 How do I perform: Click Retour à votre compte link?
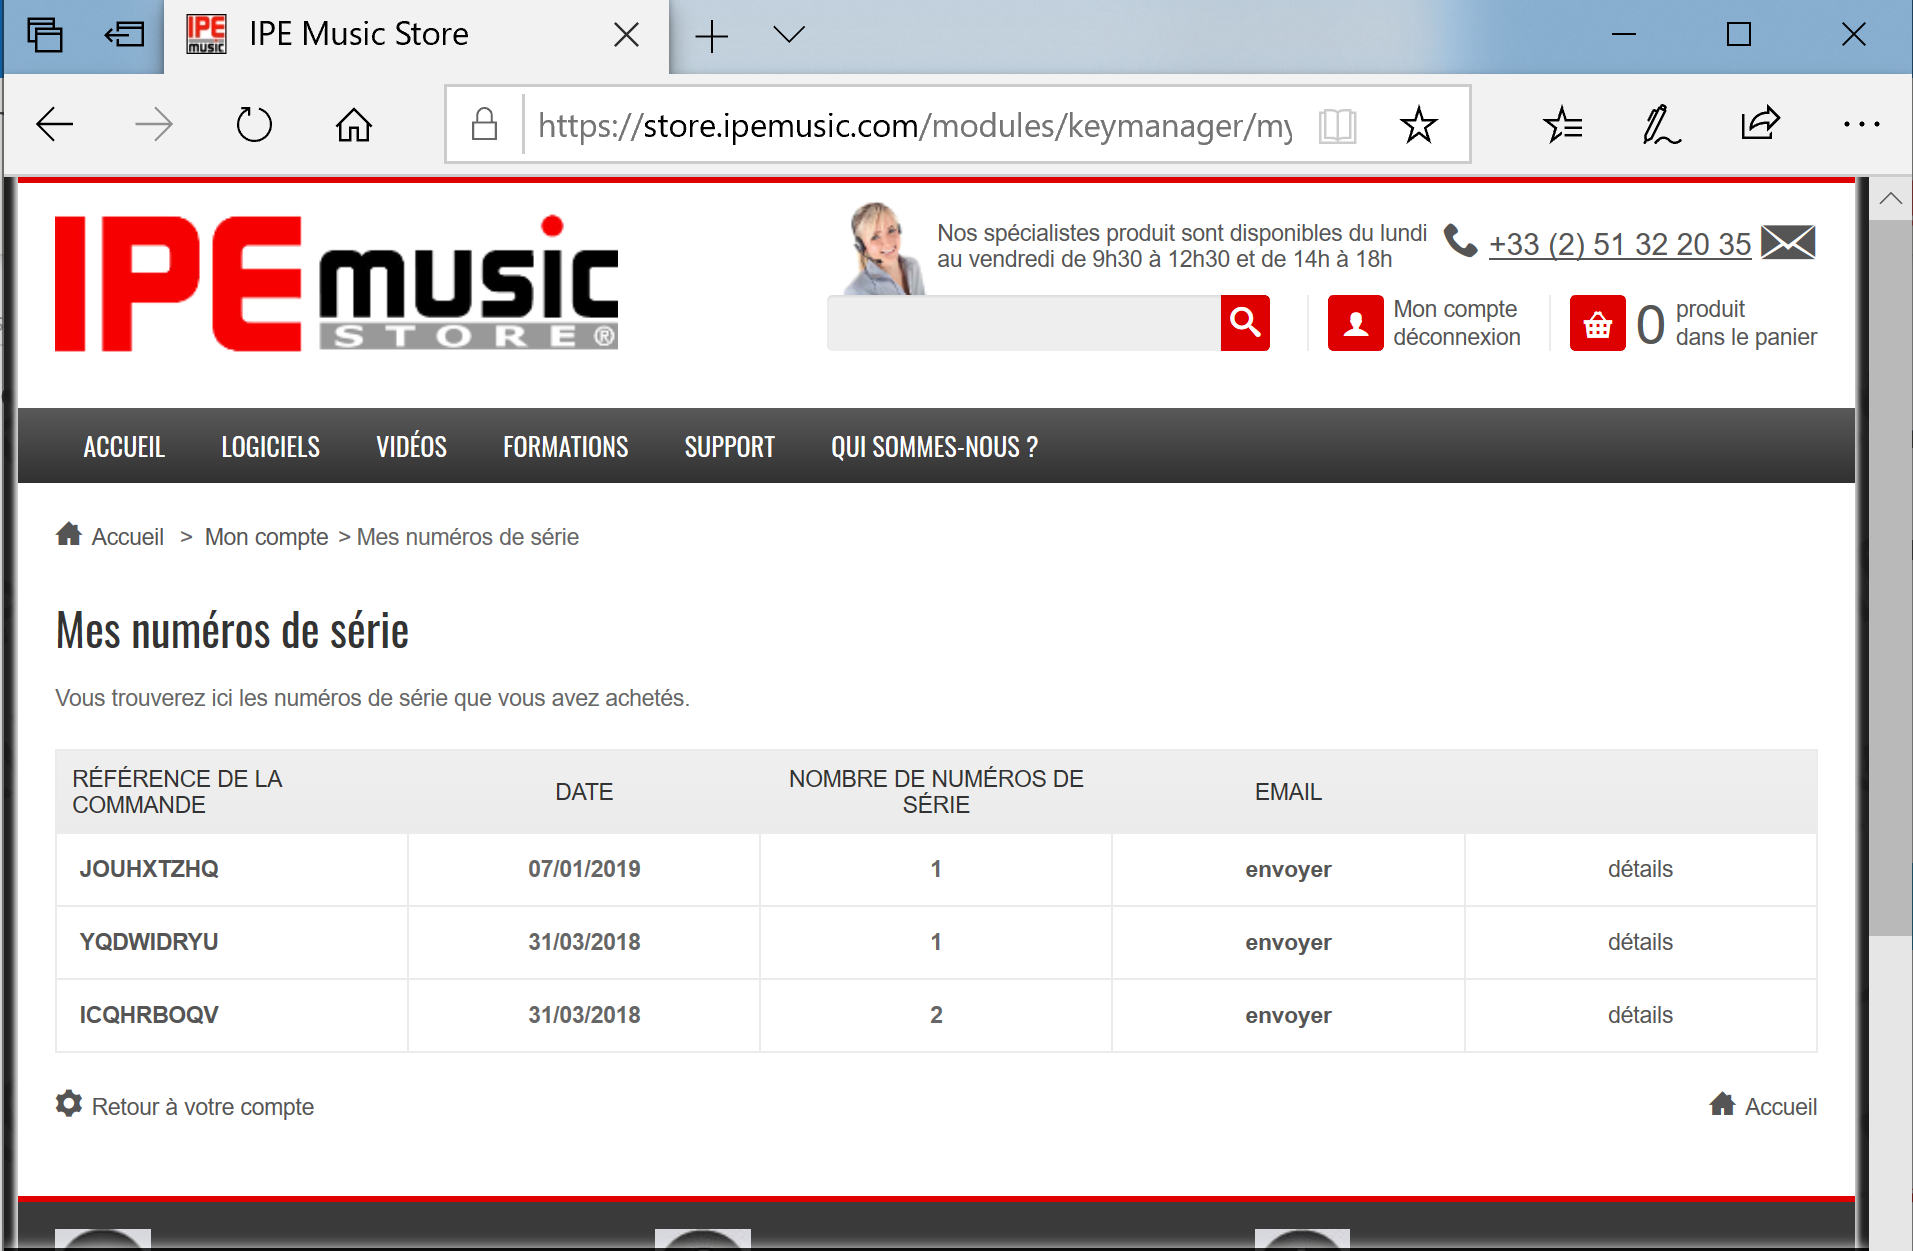click(x=202, y=1107)
